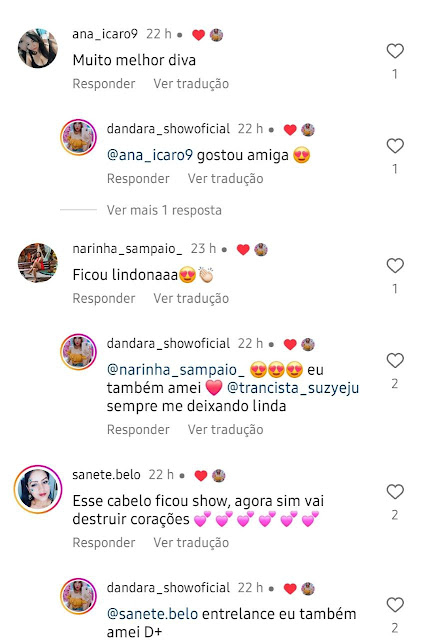Viewport: 426px width, 640px height.
Task: Tap heart on narinha_sampaio_'s "Ficou lindonaaa" comment
Action: (x=395, y=266)
